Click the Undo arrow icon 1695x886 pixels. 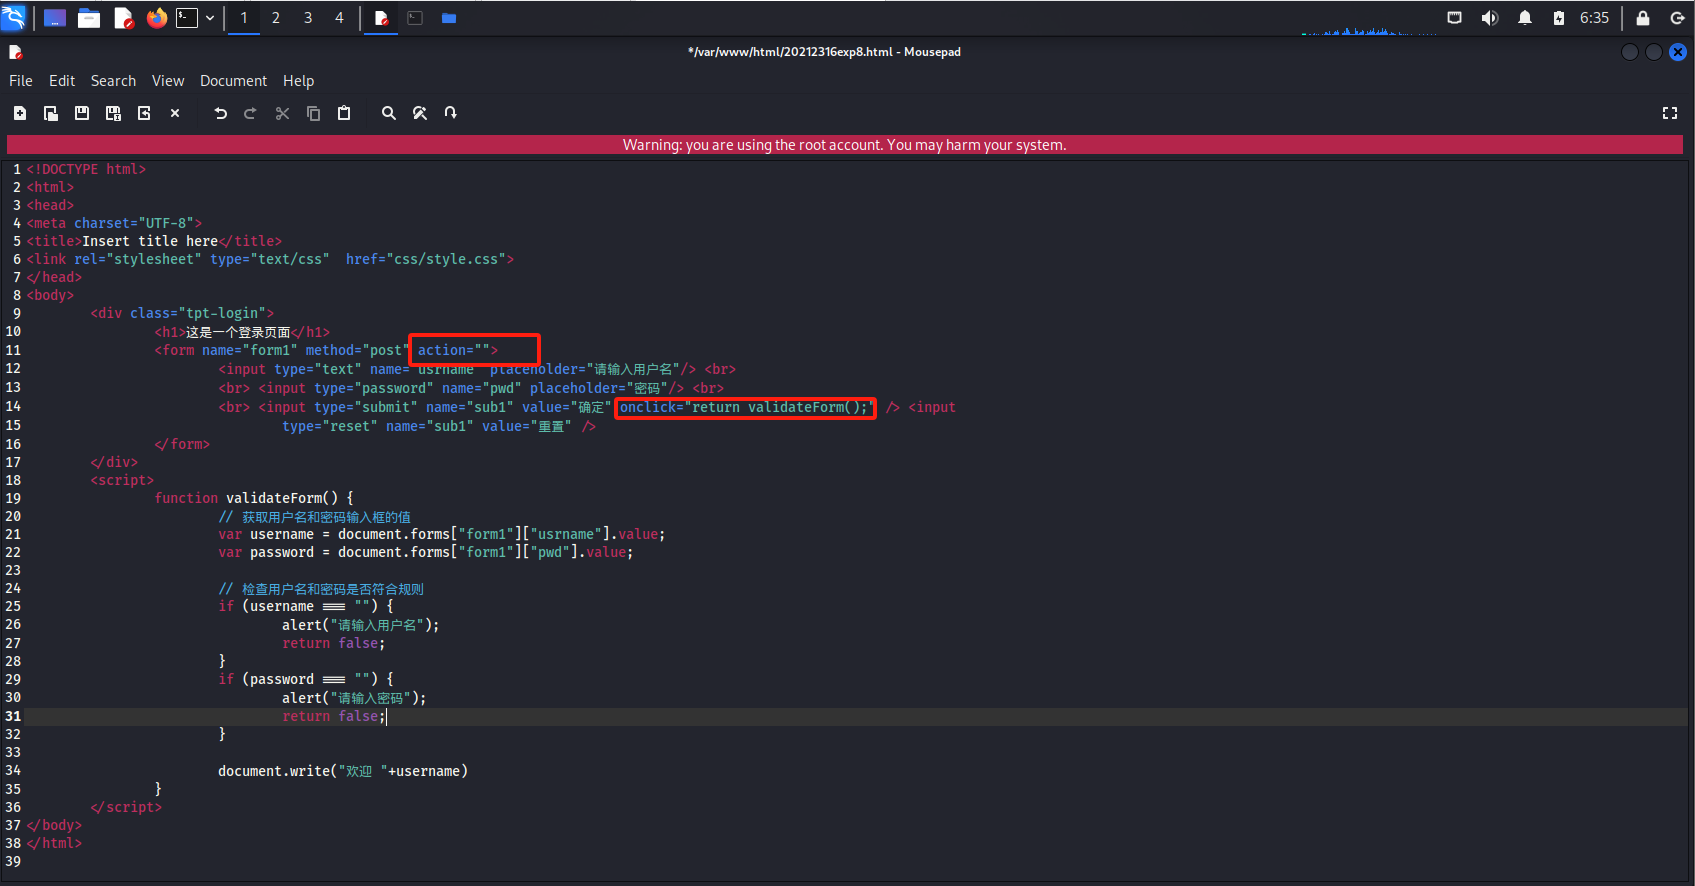220,113
